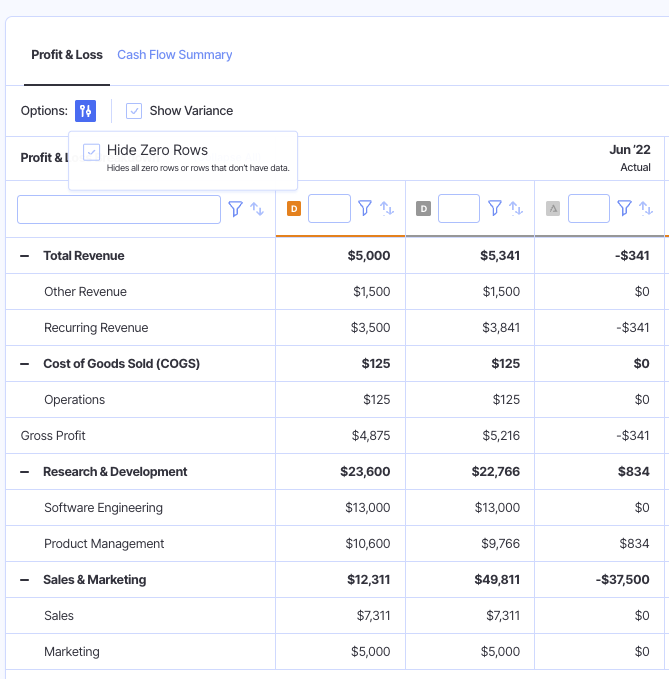This screenshot has height=679, width=669.
Task: Click filter icon in the orange D column
Action: pos(365,208)
